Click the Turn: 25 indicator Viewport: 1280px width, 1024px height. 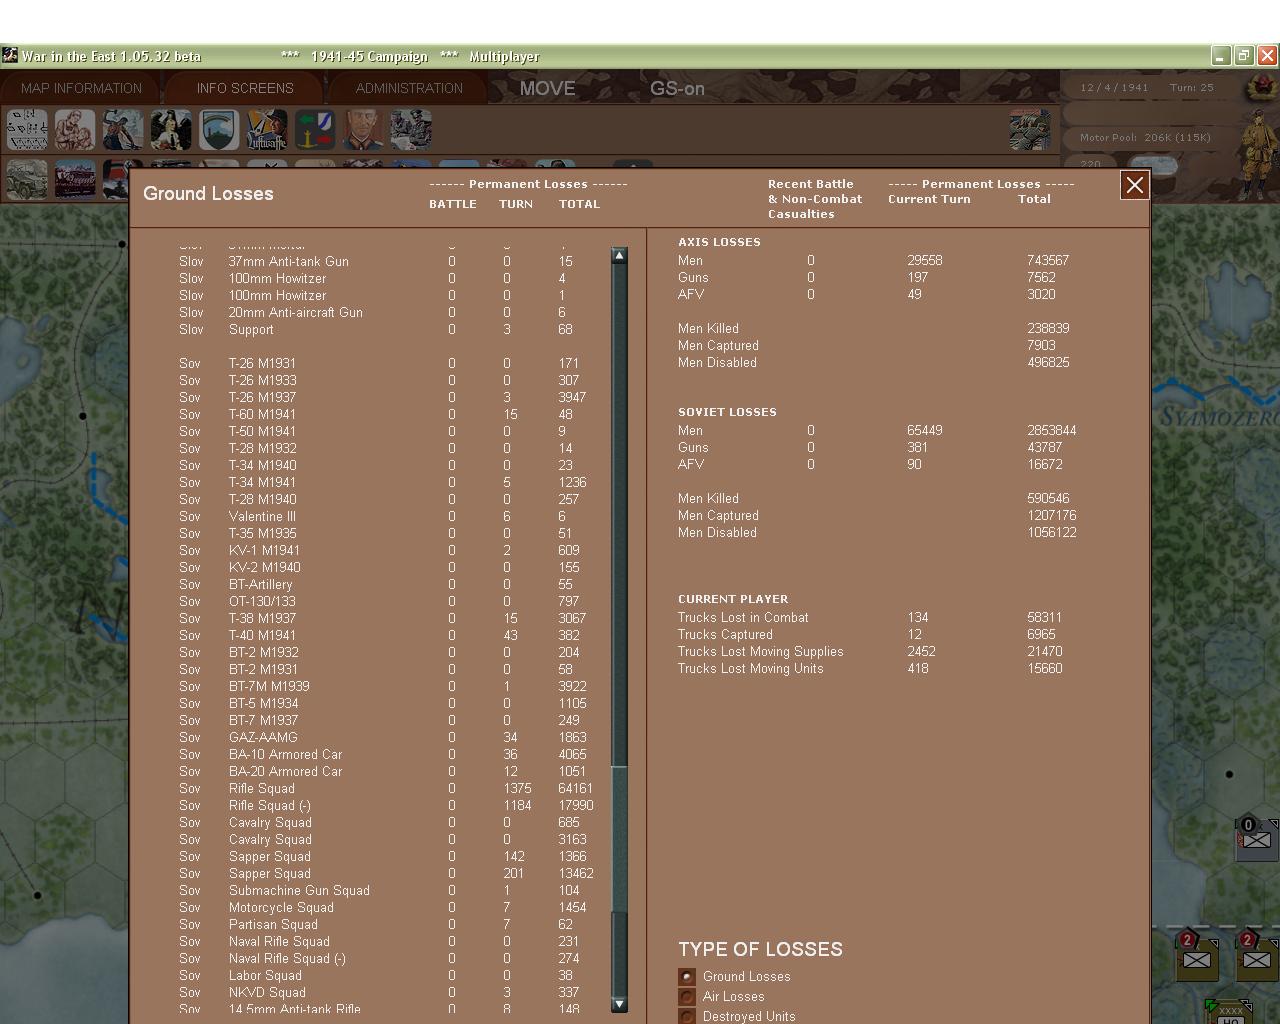click(1192, 87)
